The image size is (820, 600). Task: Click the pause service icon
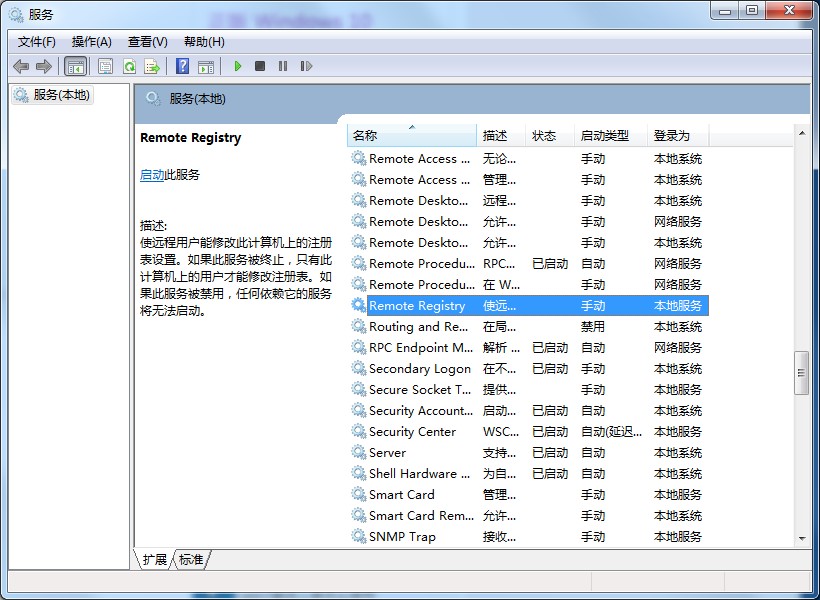(283, 66)
